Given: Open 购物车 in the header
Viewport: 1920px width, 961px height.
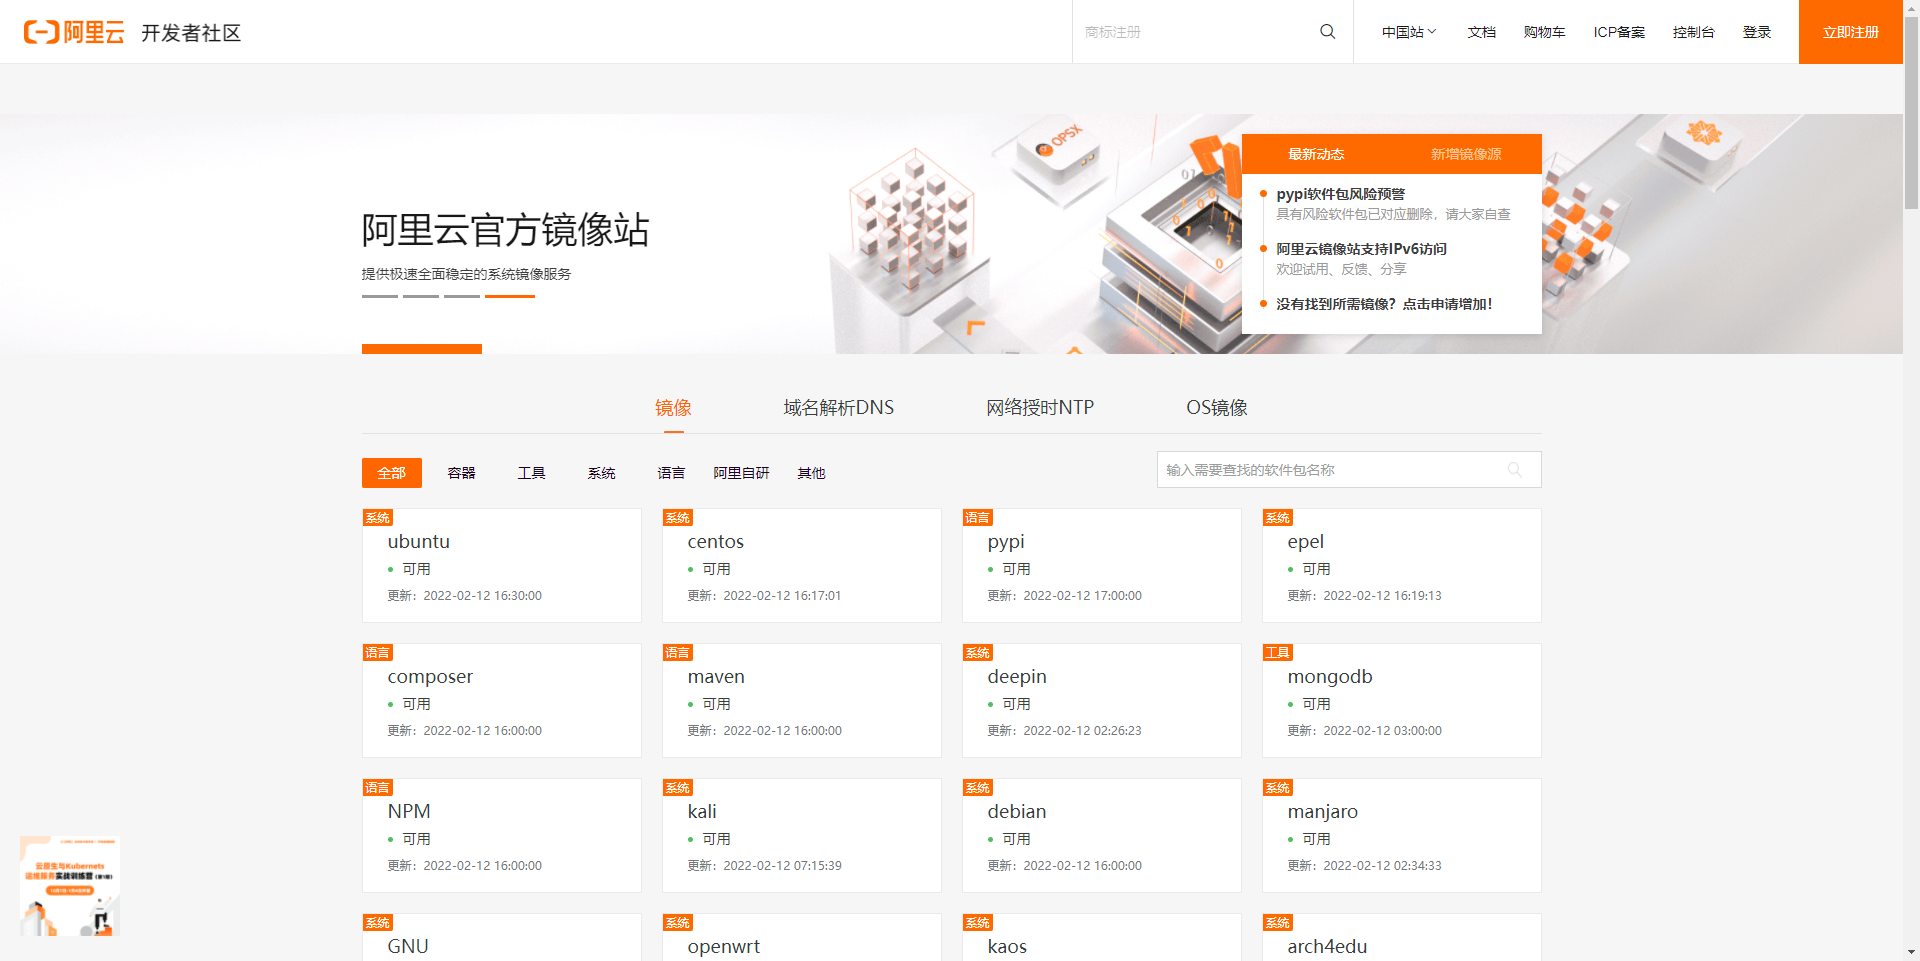Looking at the screenshot, I should click(1544, 32).
